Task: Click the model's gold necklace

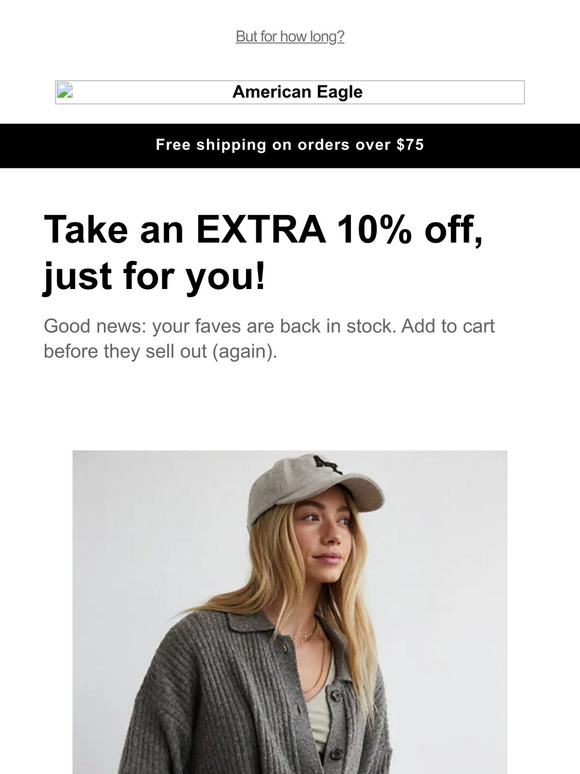Action: tap(307, 638)
